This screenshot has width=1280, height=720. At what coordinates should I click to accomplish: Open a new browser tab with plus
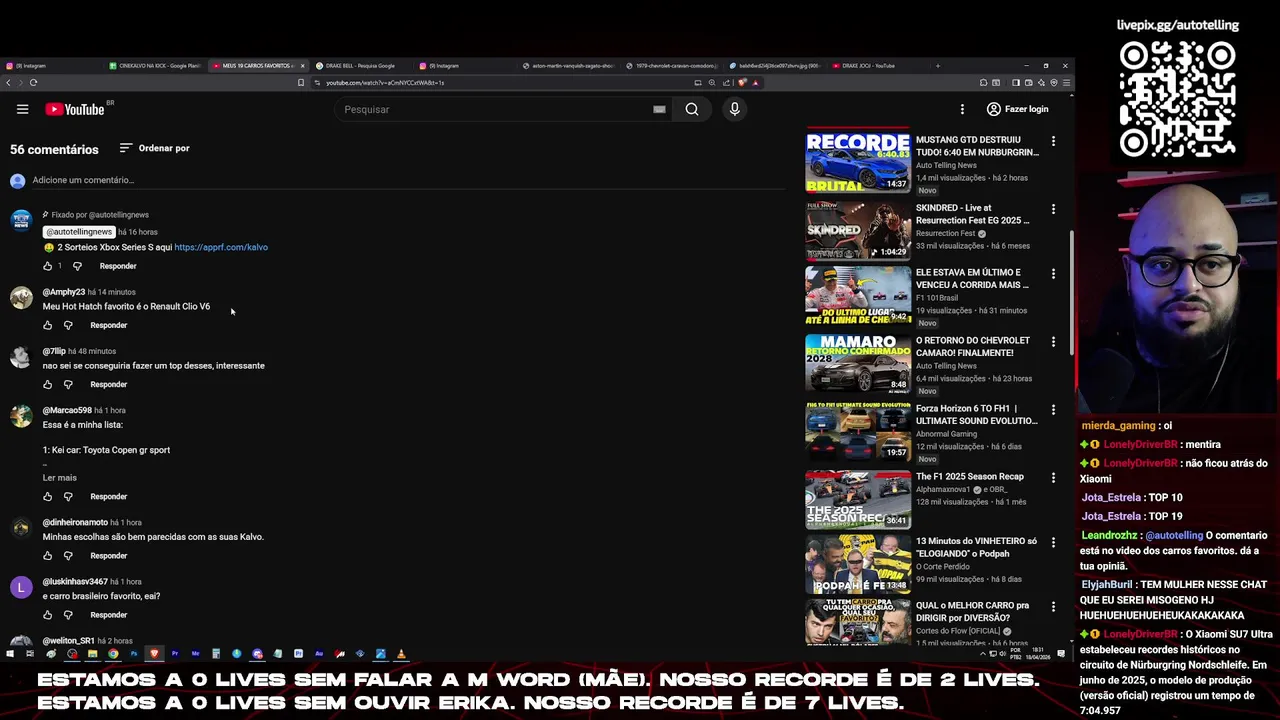937,66
